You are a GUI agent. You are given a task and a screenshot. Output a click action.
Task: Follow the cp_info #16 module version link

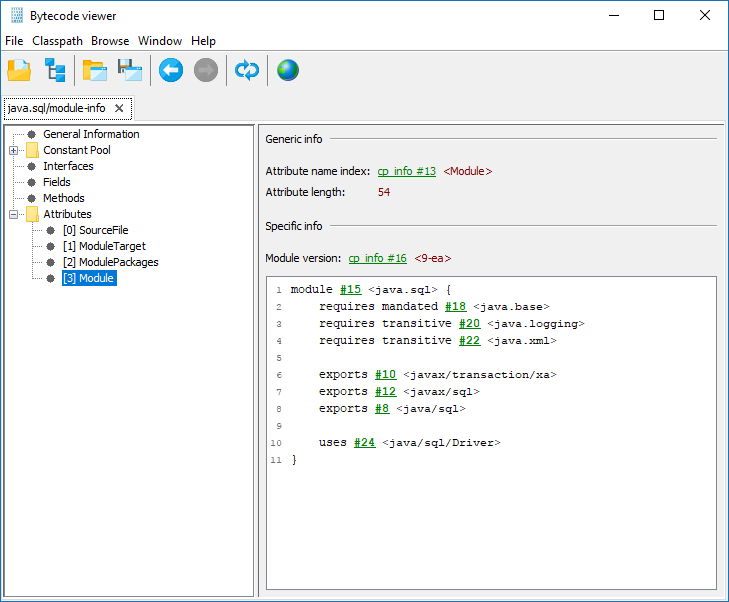pyautogui.click(x=377, y=258)
